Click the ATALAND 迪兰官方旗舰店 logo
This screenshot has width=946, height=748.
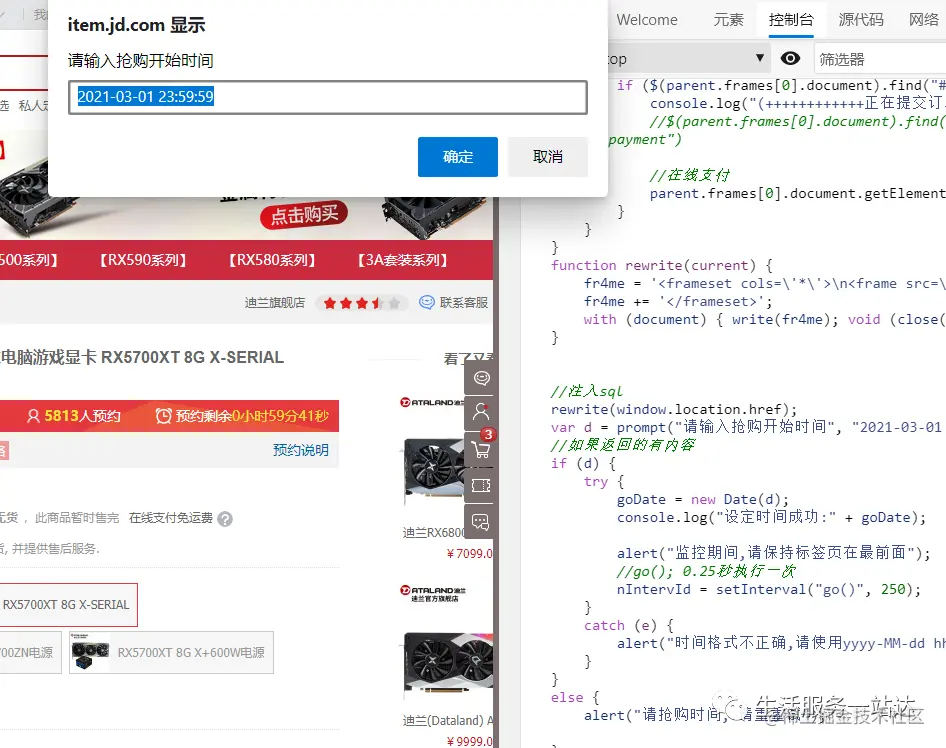[433, 594]
